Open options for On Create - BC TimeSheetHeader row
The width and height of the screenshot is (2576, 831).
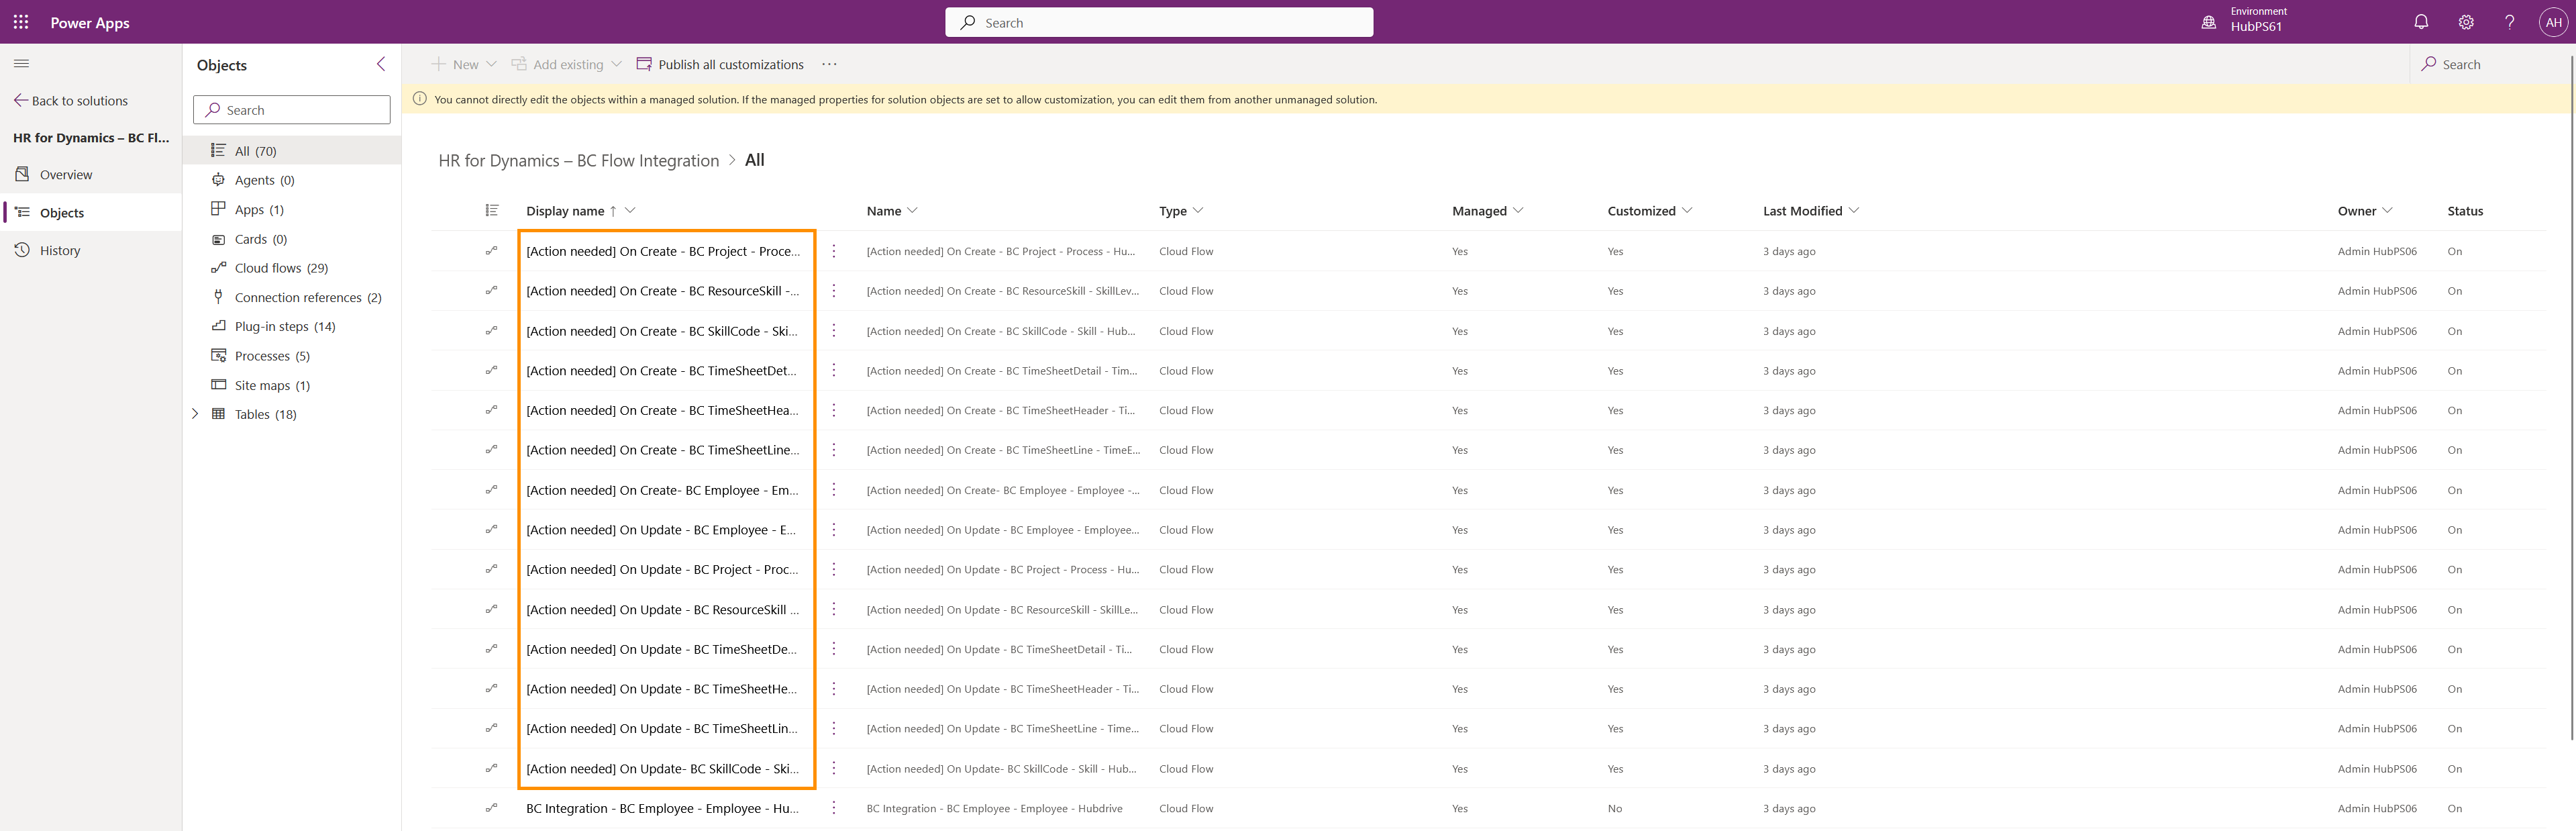tap(834, 410)
